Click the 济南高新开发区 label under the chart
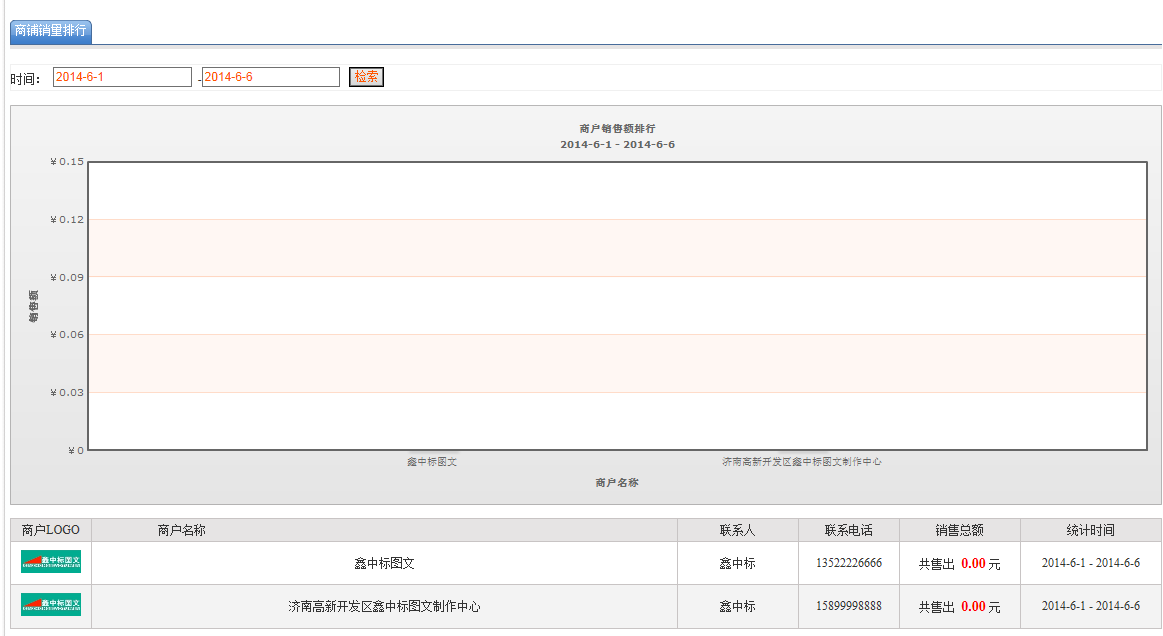This screenshot has width=1163, height=636. [x=802, y=462]
